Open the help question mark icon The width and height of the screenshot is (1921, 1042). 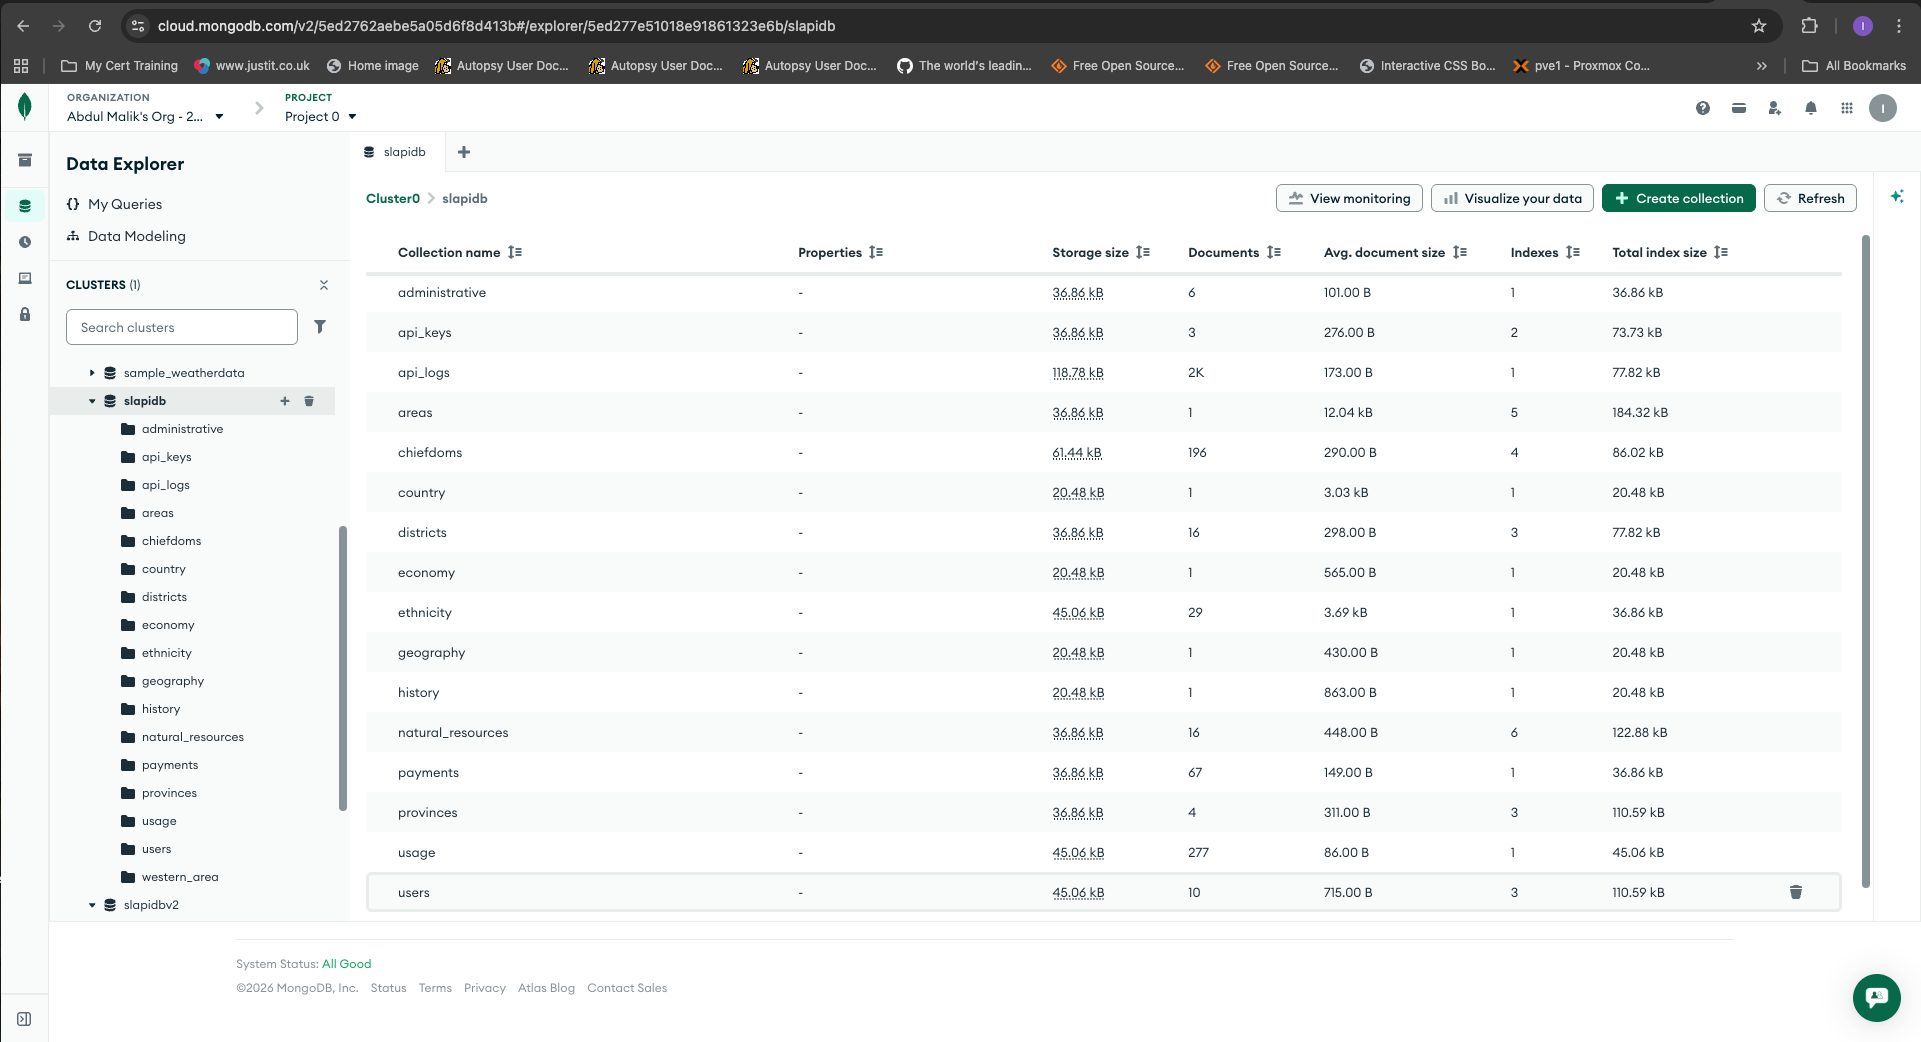tap(1703, 108)
